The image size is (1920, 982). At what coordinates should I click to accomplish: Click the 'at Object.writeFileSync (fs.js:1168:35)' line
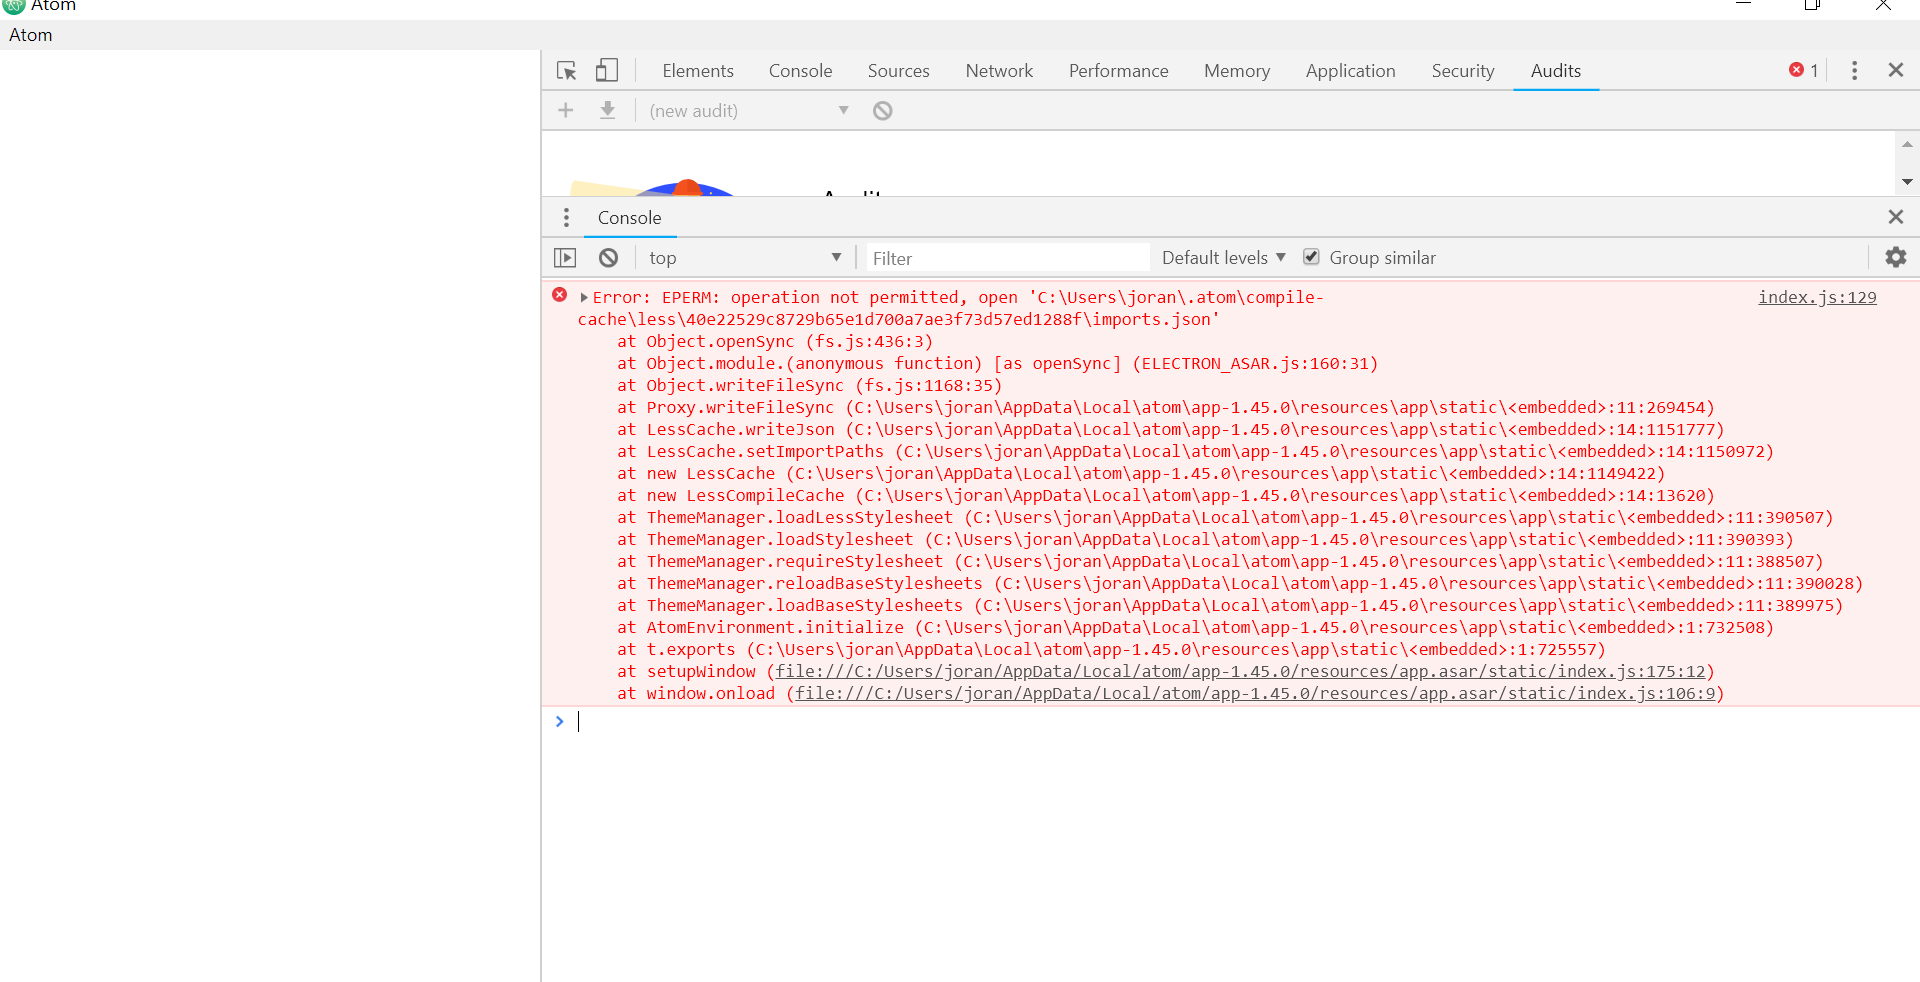[809, 386]
